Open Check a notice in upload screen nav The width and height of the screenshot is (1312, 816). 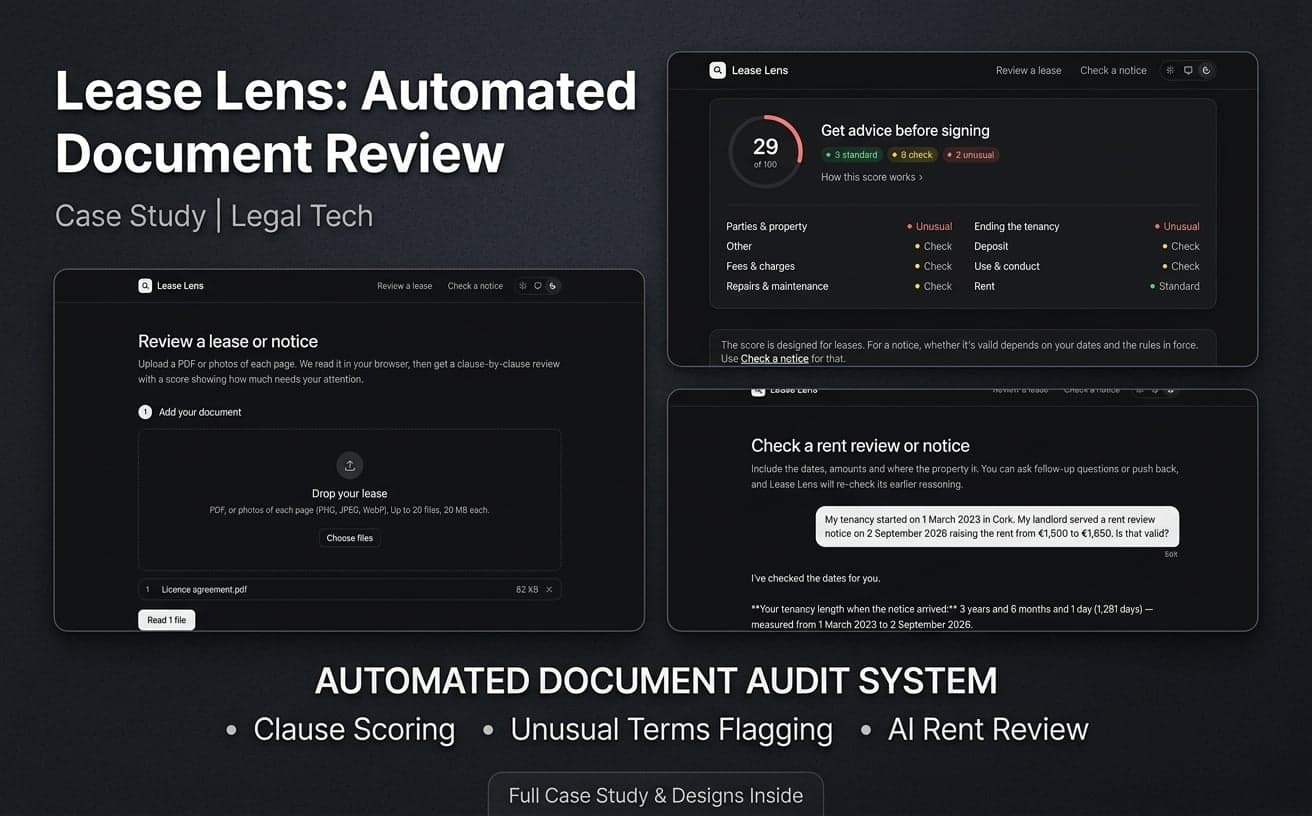click(x=475, y=286)
